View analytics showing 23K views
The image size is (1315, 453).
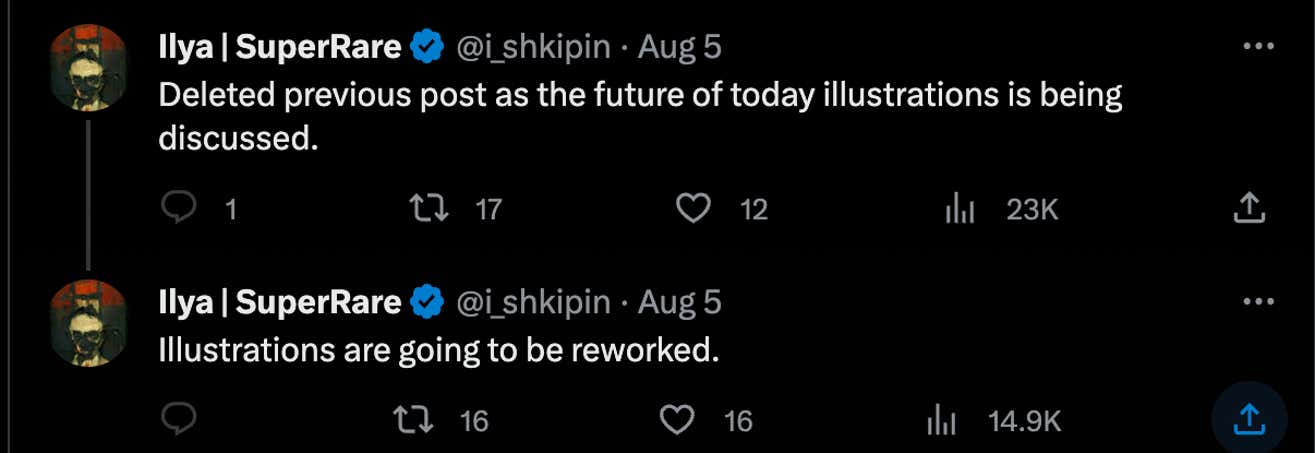point(960,208)
